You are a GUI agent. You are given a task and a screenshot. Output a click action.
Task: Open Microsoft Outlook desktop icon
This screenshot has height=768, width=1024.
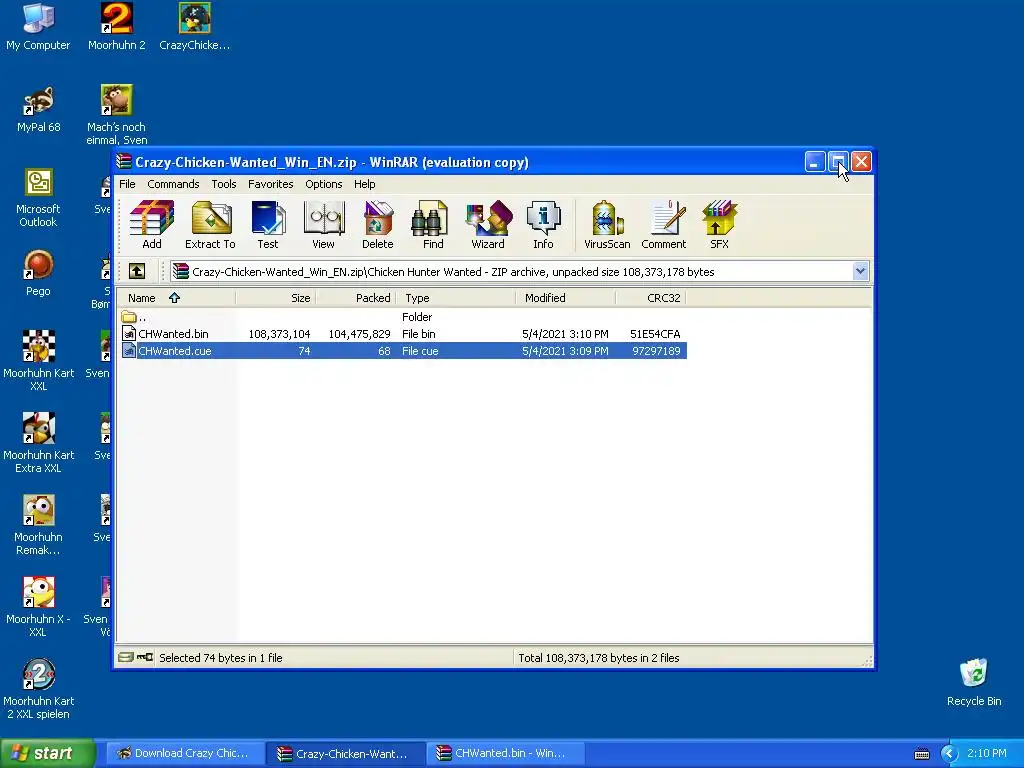coord(39,197)
